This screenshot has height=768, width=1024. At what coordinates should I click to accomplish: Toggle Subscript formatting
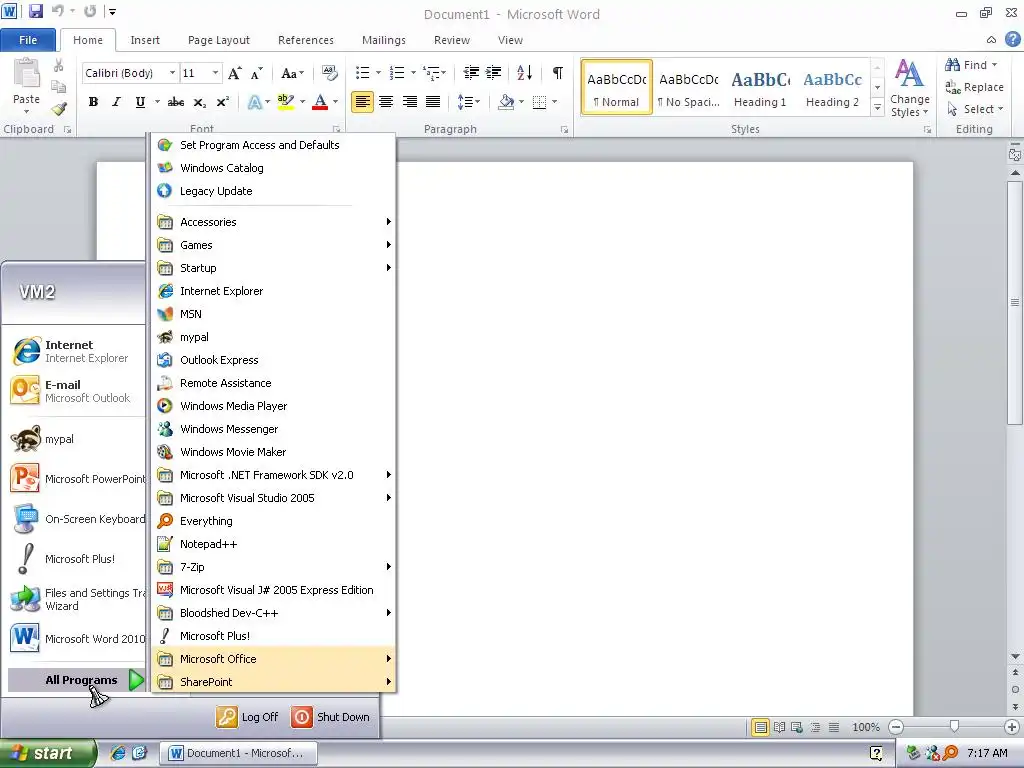click(x=200, y=102)
